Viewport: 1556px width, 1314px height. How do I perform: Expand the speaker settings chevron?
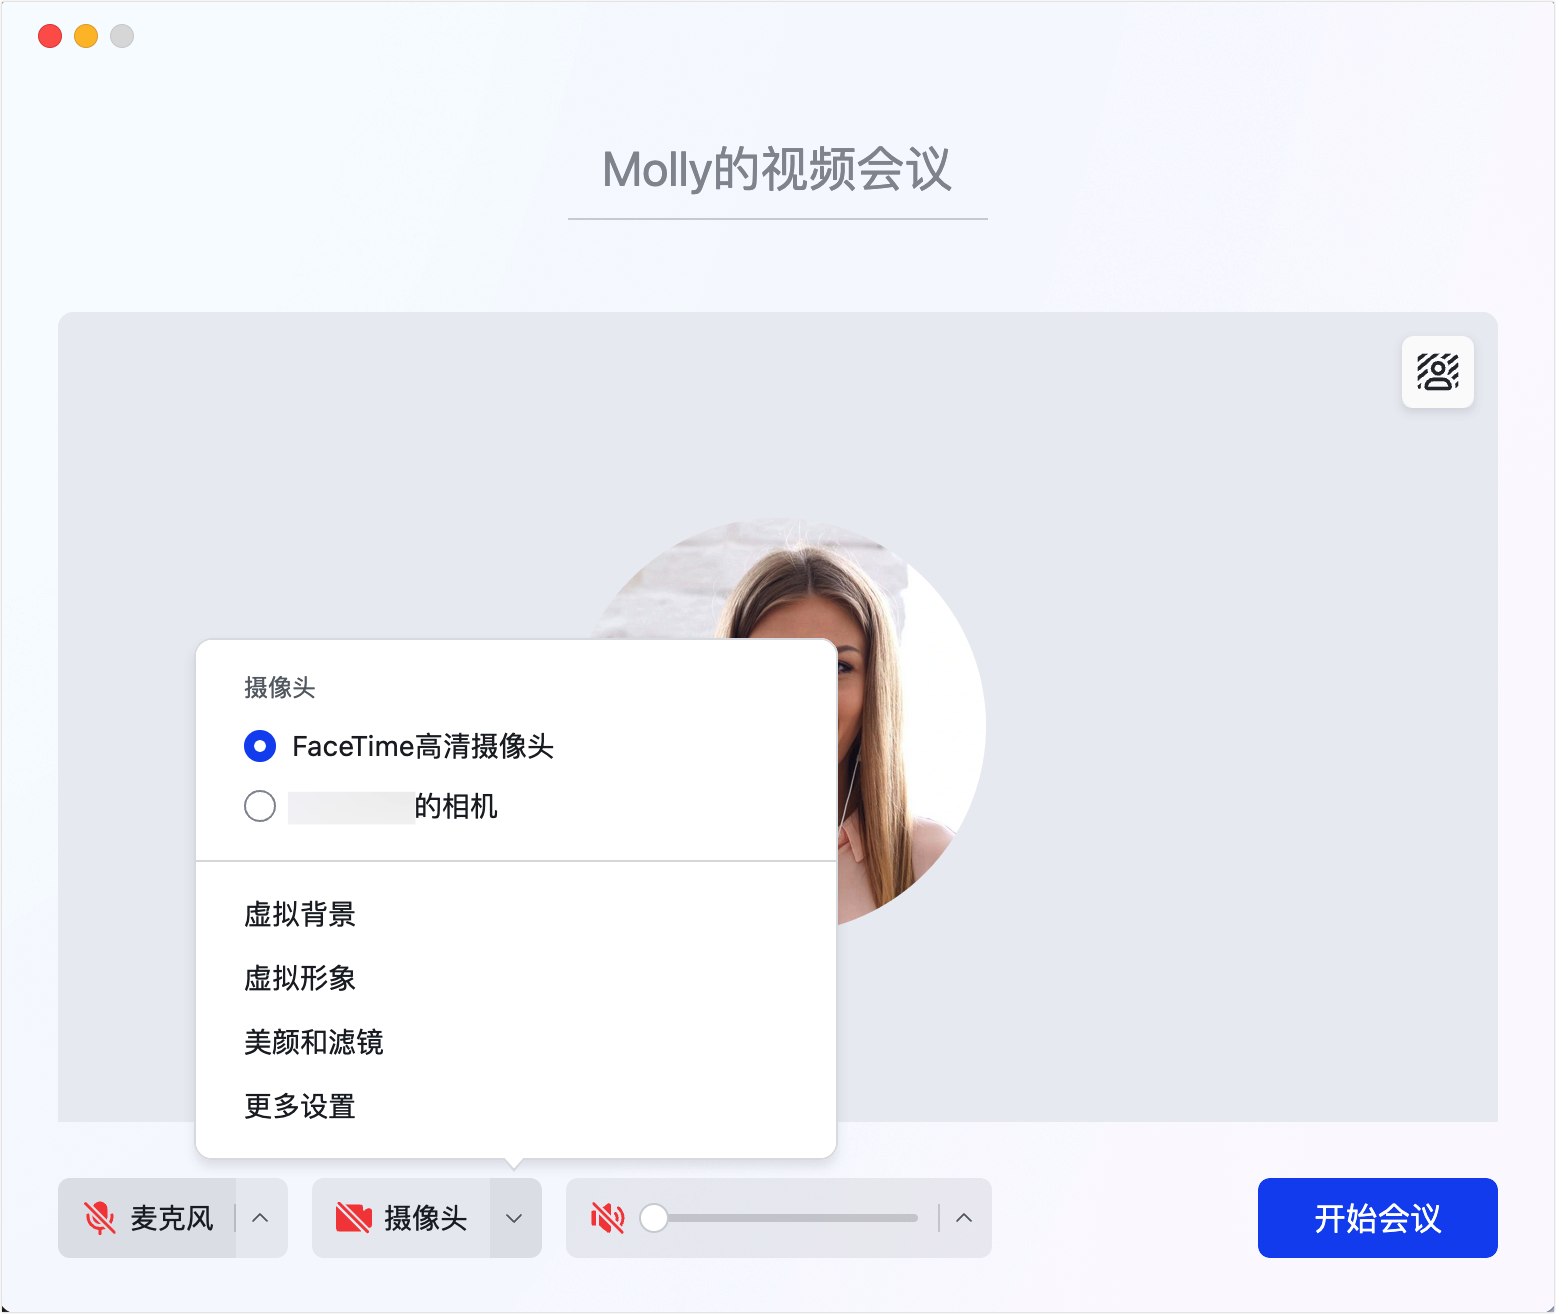[x=963, y=1218]
